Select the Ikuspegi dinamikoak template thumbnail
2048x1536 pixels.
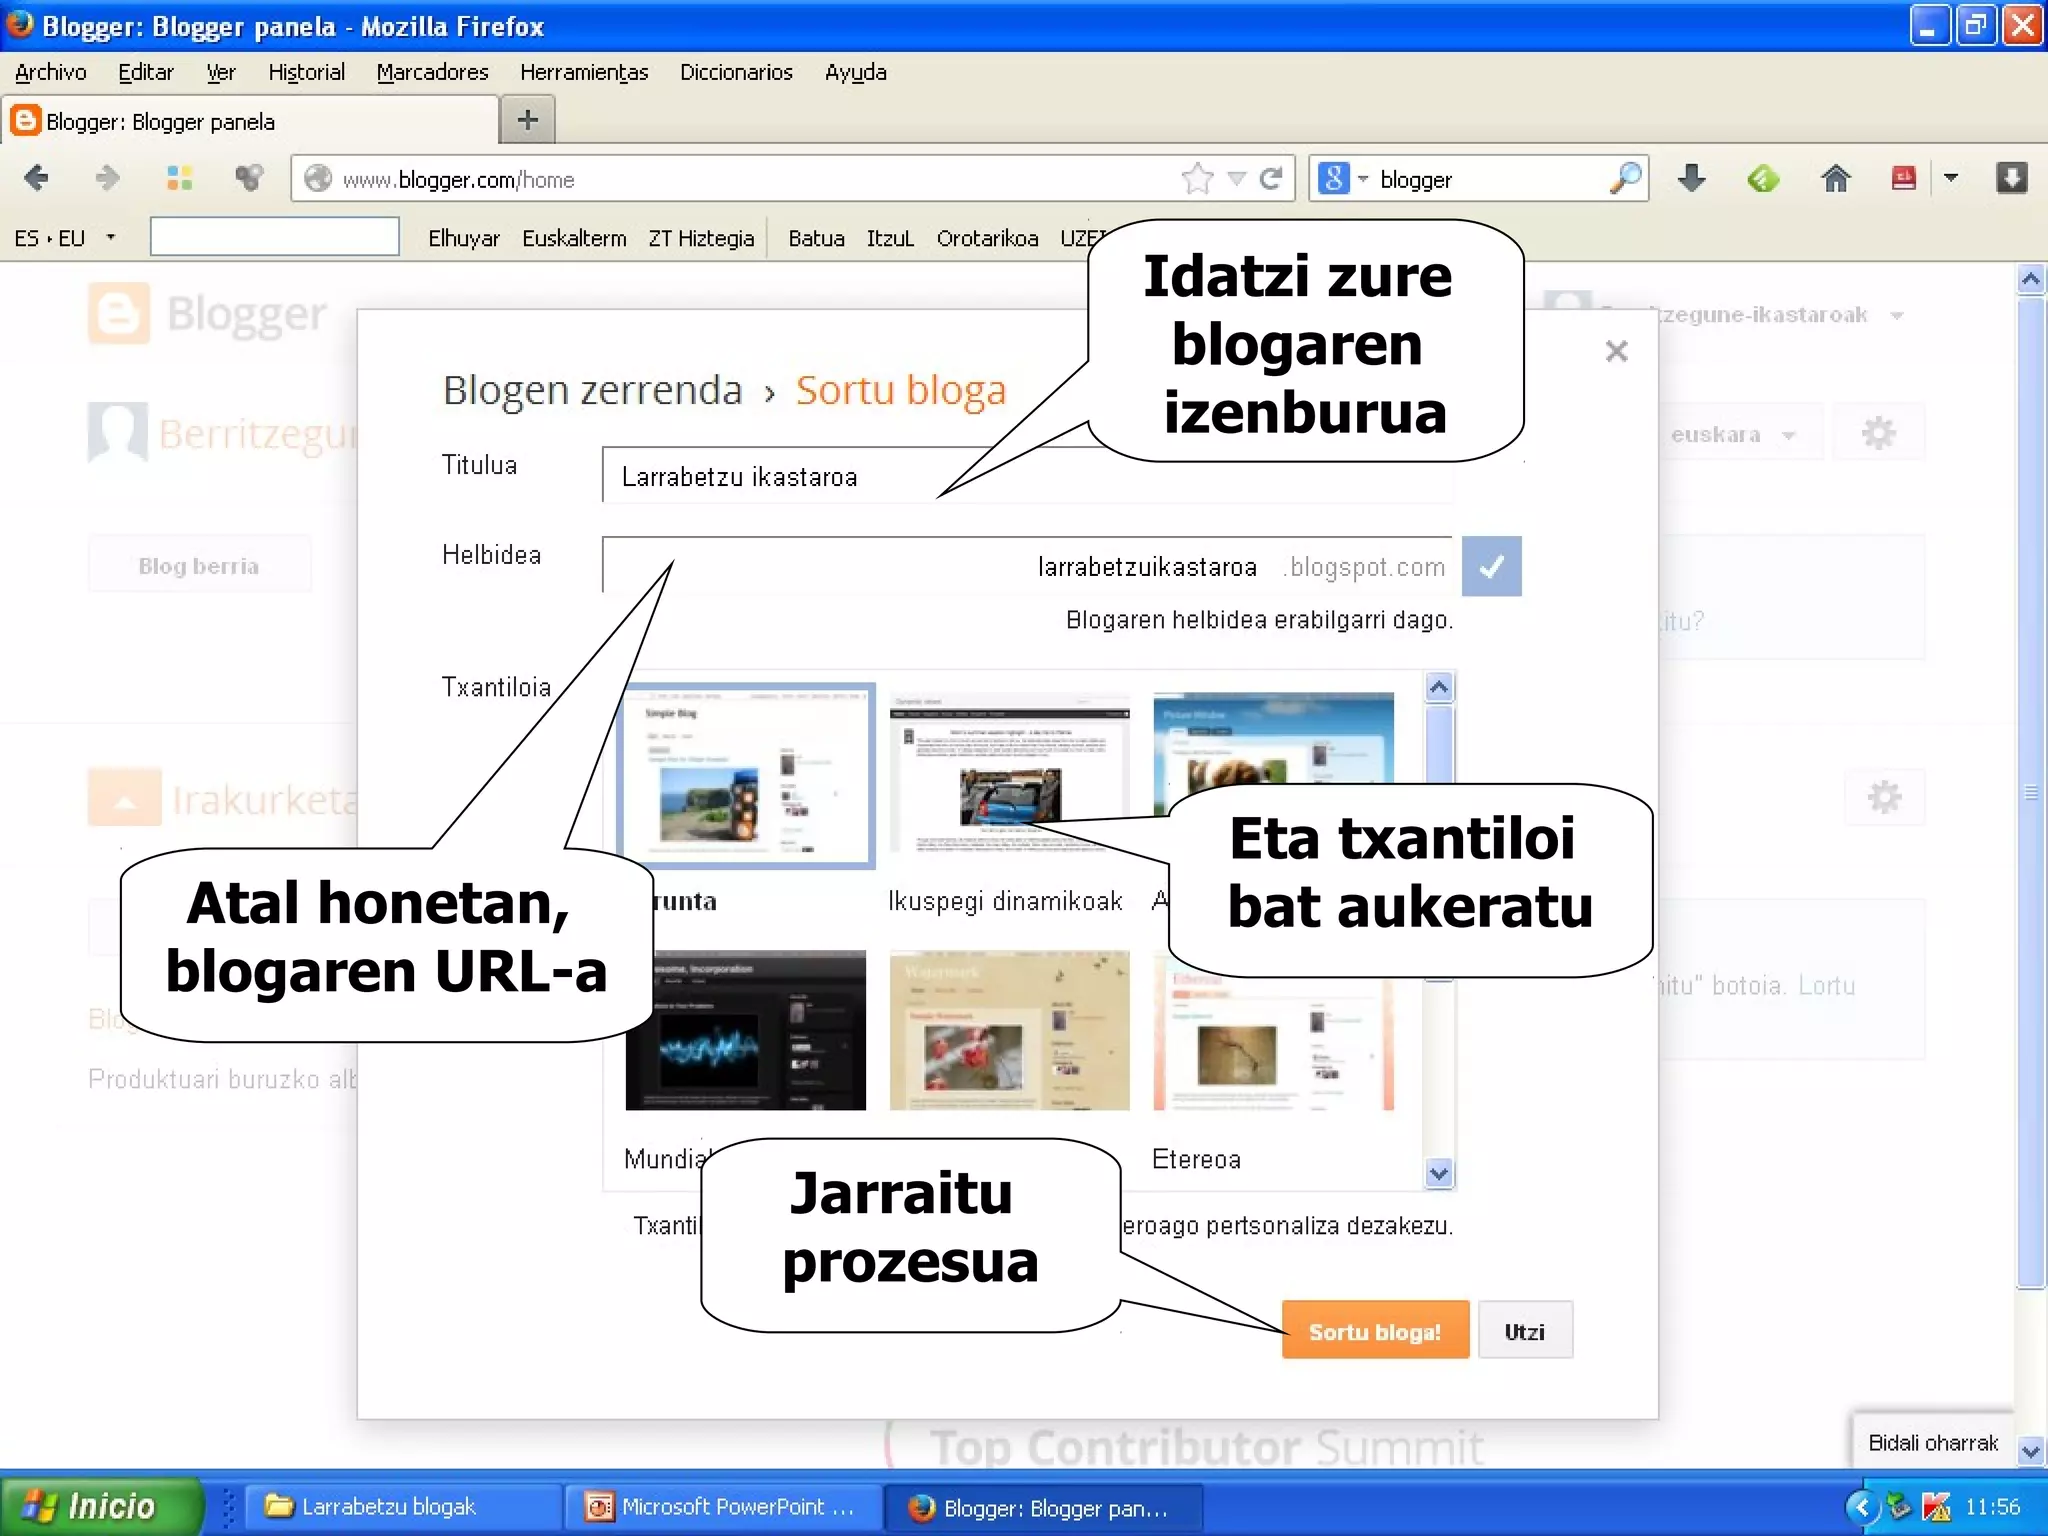1009,771
